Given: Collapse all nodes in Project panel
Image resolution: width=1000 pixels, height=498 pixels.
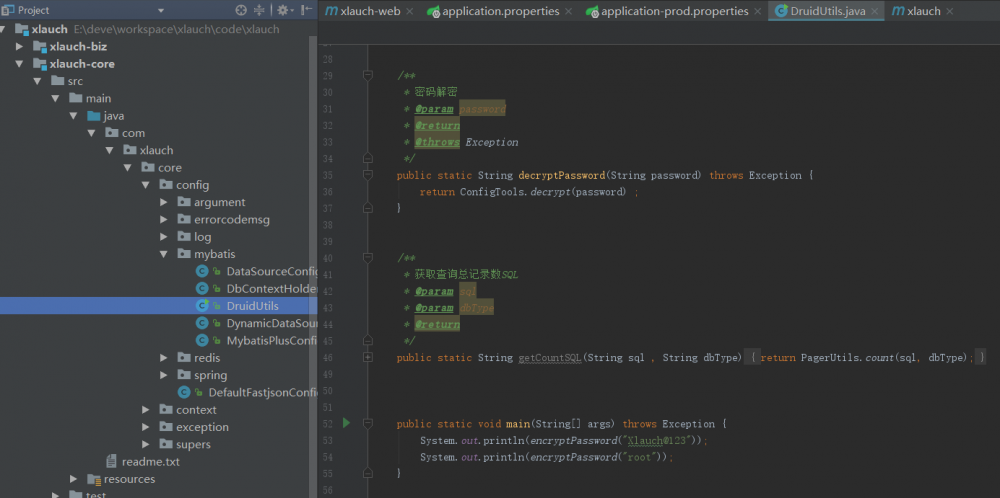Looking at the screenshot, I should [x=259, y=10].
